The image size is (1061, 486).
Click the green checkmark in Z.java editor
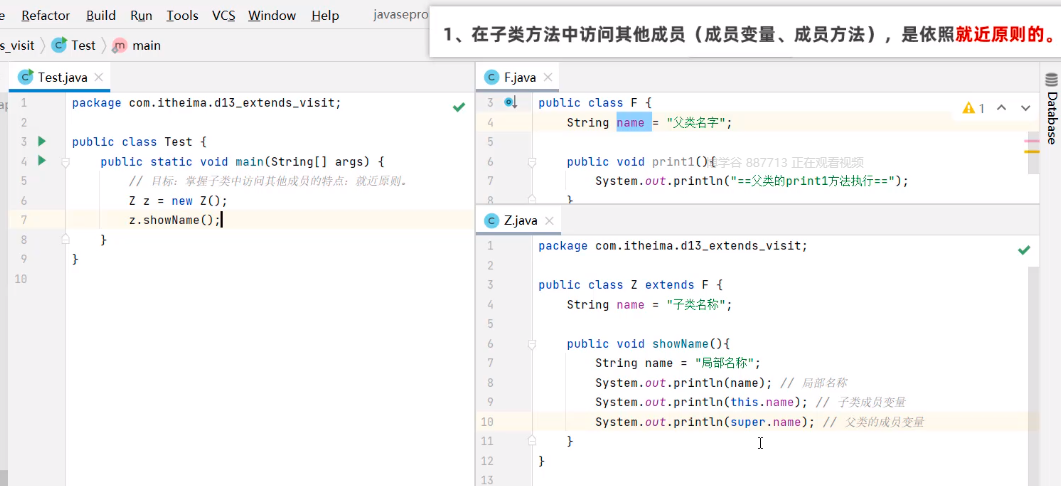(1024, 250)
